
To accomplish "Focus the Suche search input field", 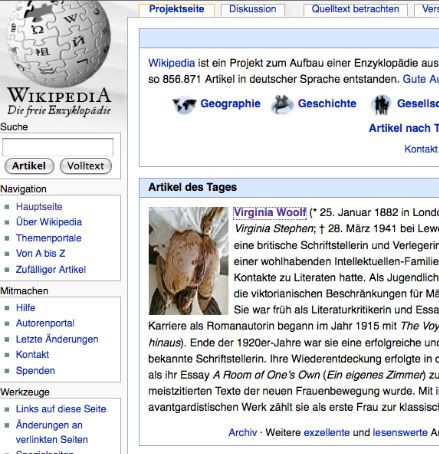I will tap(58, 147).
